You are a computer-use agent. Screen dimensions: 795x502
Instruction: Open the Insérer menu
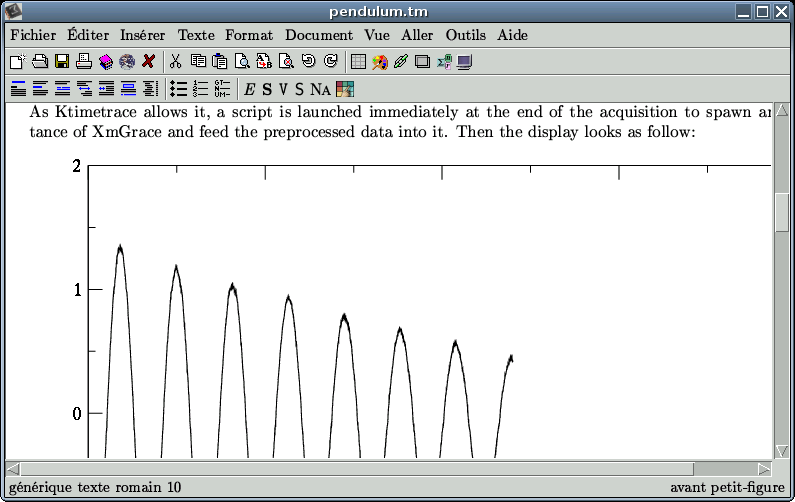[143, 35]
